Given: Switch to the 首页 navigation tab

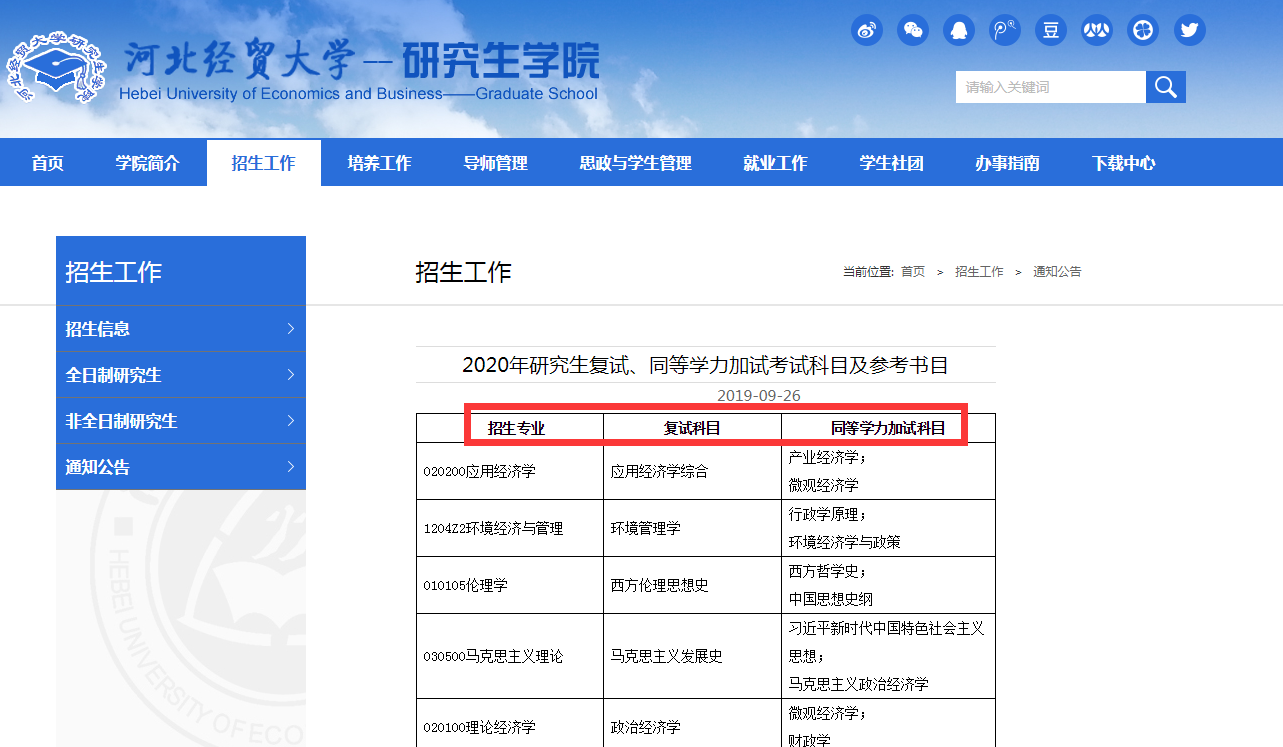Looking at the screenshot, I should [x=46, y=161].
